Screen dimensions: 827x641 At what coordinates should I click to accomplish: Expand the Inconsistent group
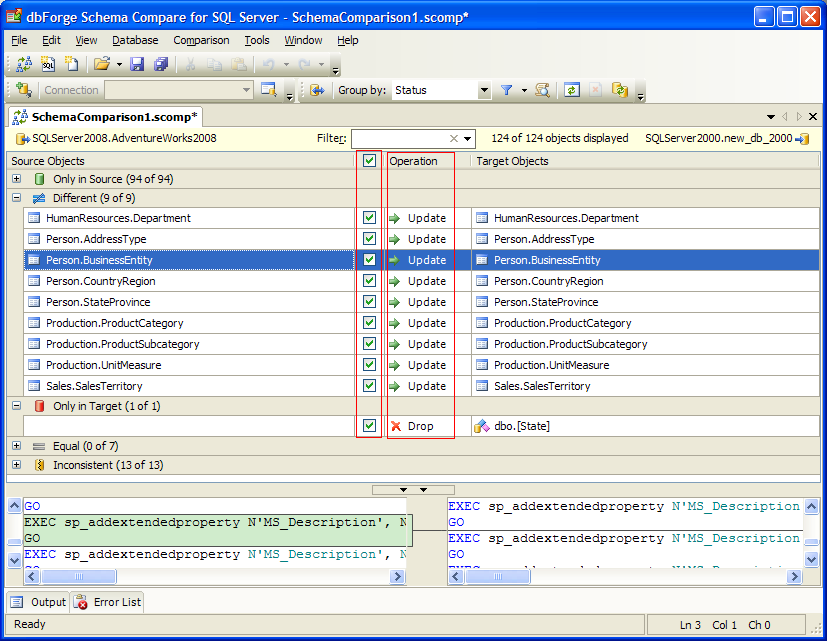click(17, 465)
